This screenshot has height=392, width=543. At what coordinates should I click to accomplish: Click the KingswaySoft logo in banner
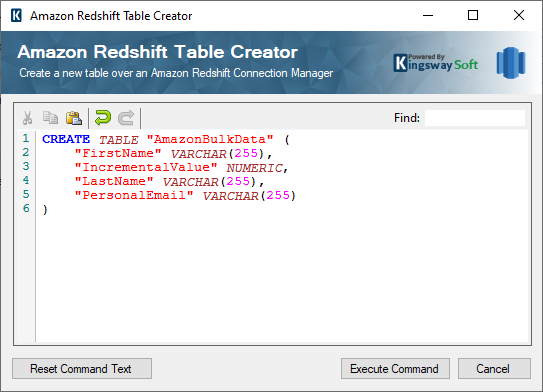click(436, 63)
